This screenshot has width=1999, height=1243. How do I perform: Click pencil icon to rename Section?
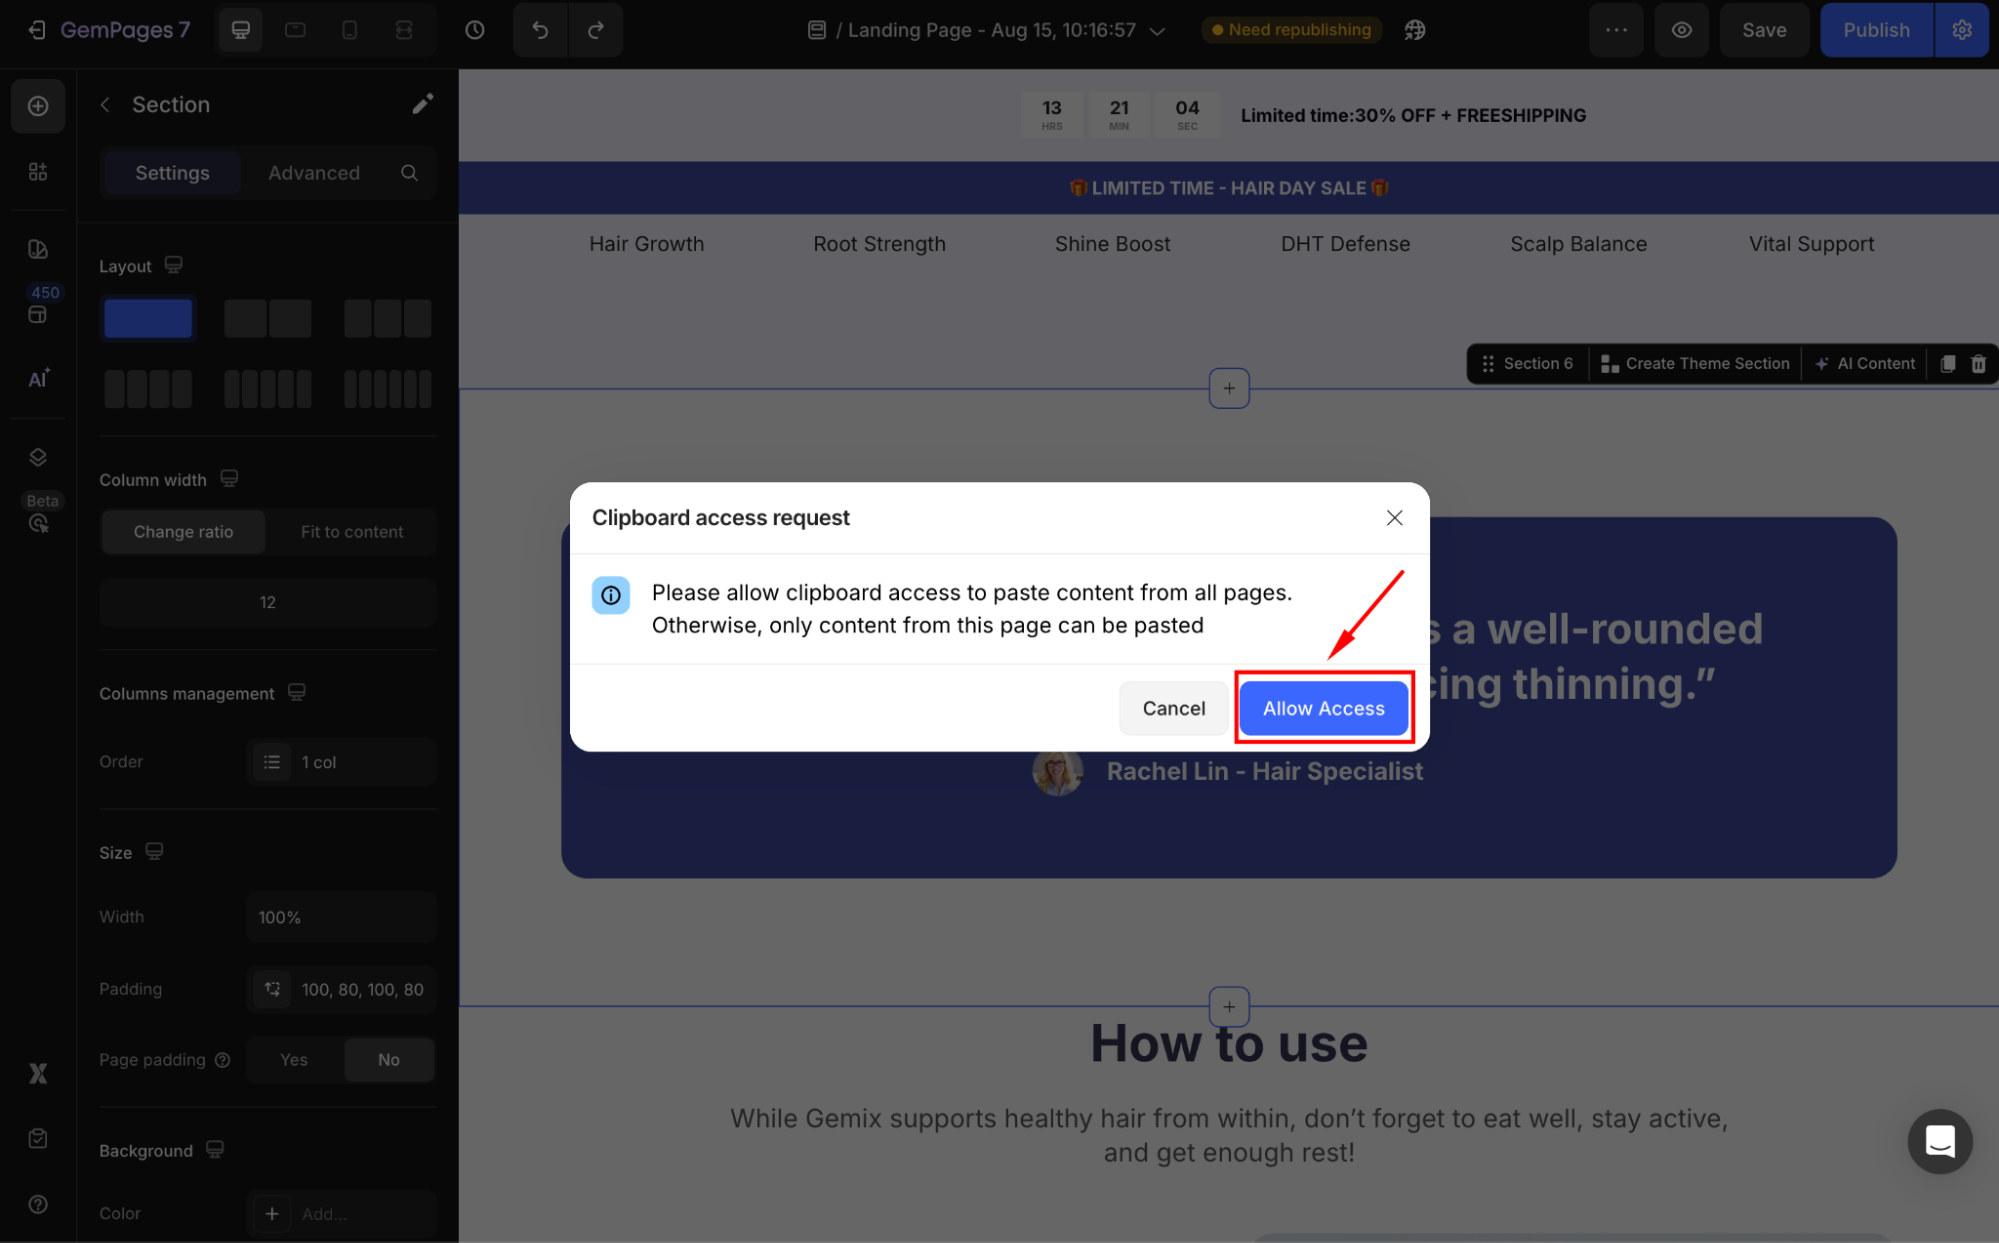423,104
